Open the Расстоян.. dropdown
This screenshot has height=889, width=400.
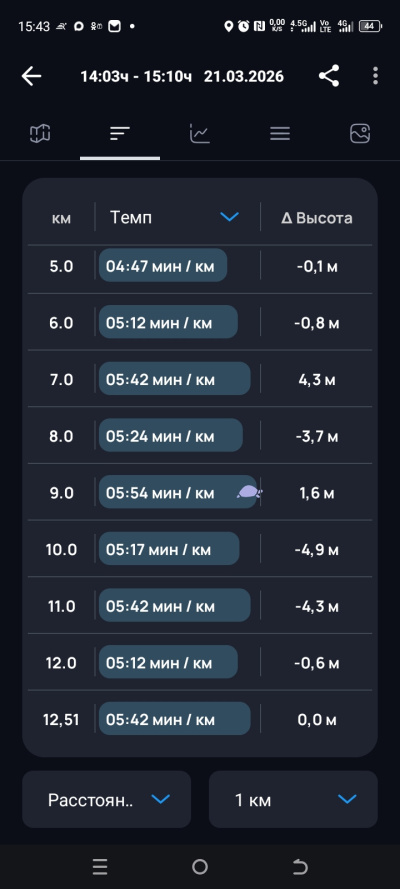click(x=107, y=799)
